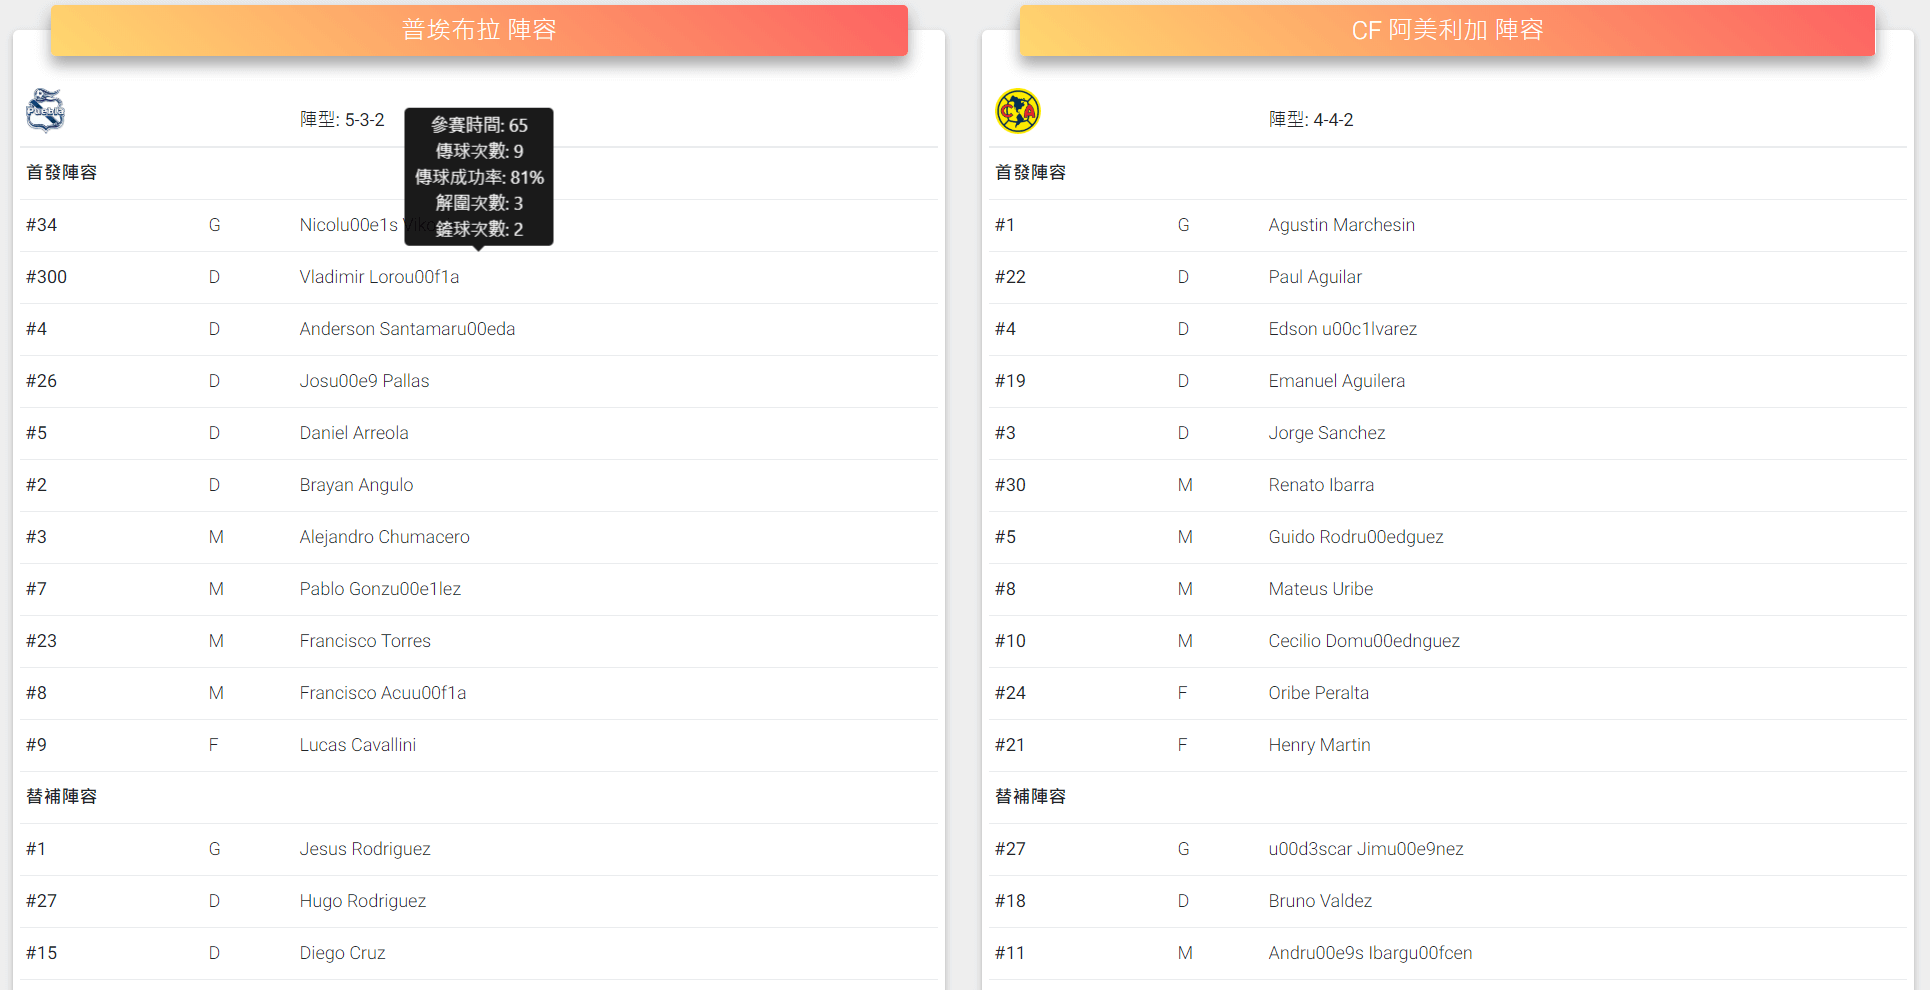The width and height of the screenshot is (1930, 990).
Task: Select the 陣型: 4-4-2 formation text
Action: tap(1311, 120)
